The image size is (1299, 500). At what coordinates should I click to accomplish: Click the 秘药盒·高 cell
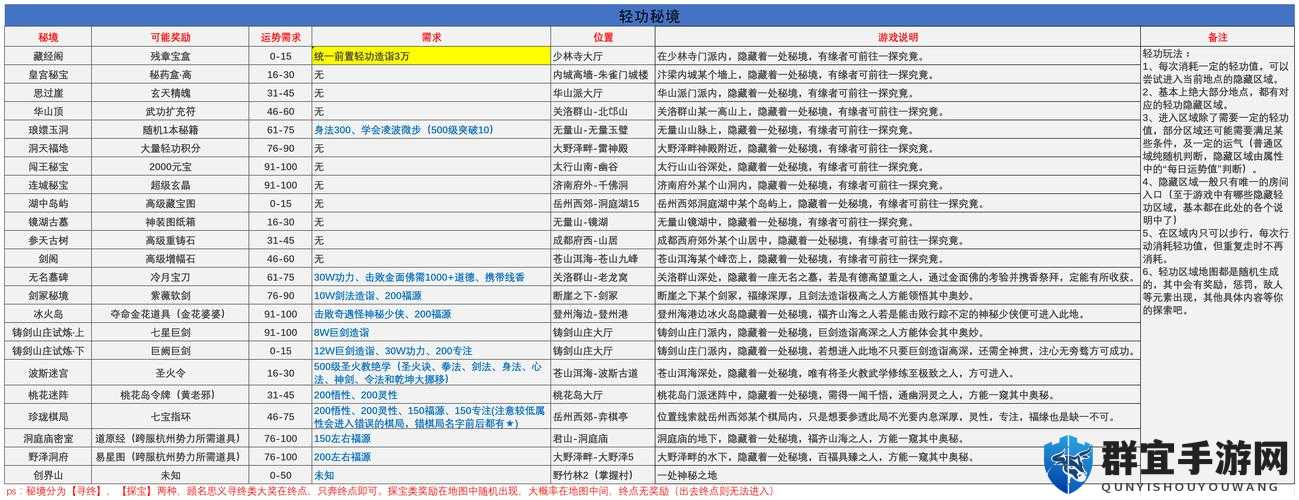[170, 74]
